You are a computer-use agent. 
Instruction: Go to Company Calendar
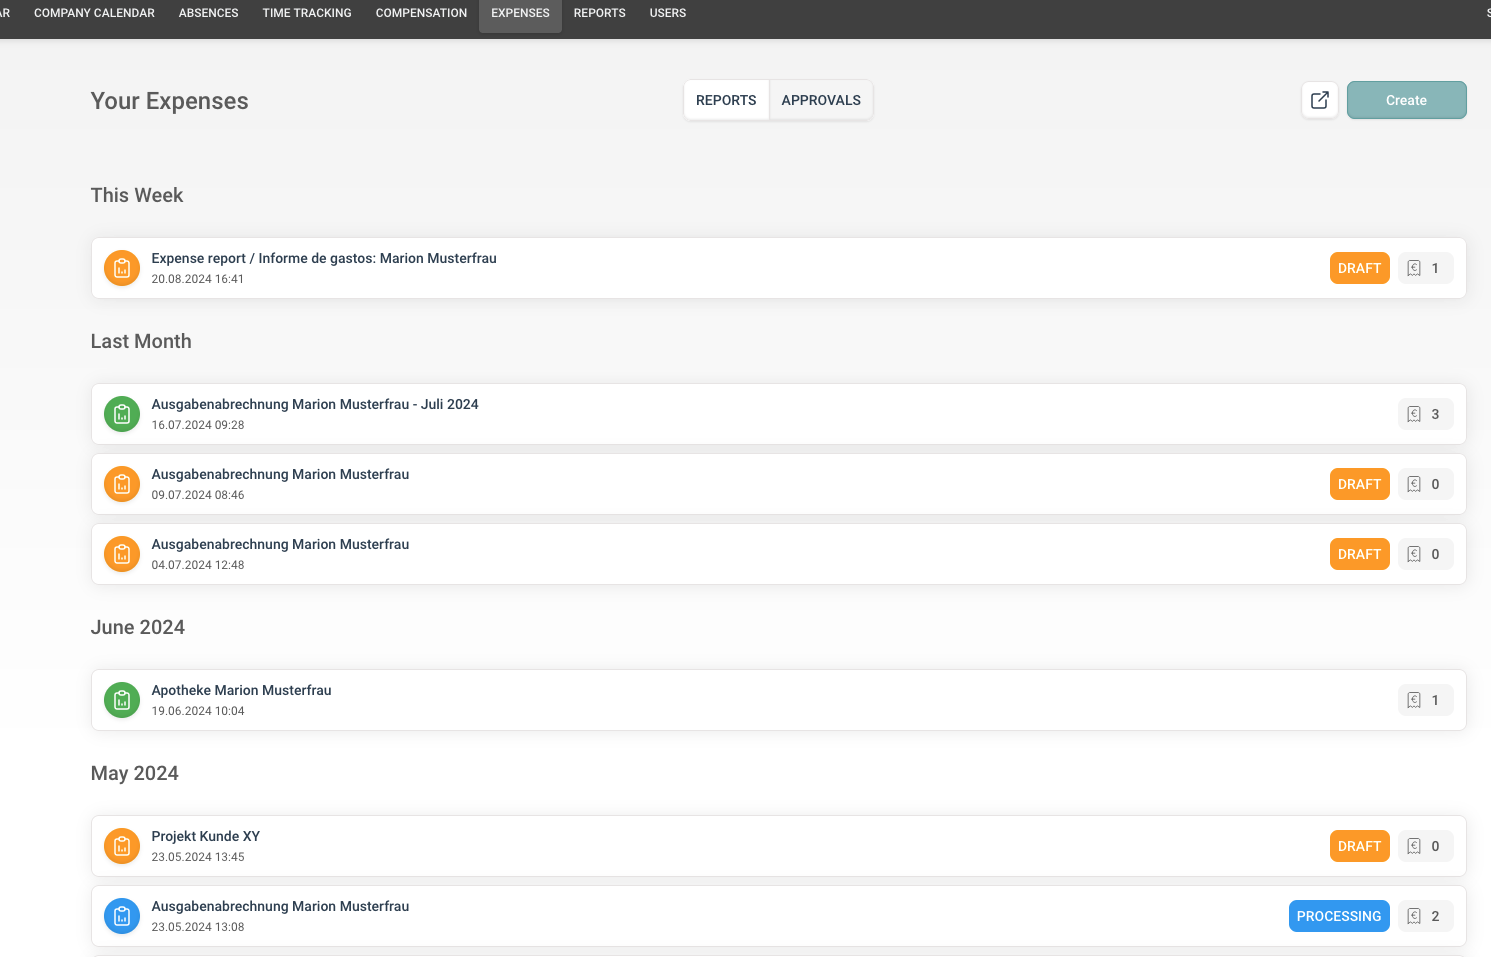tap(94, 13)
